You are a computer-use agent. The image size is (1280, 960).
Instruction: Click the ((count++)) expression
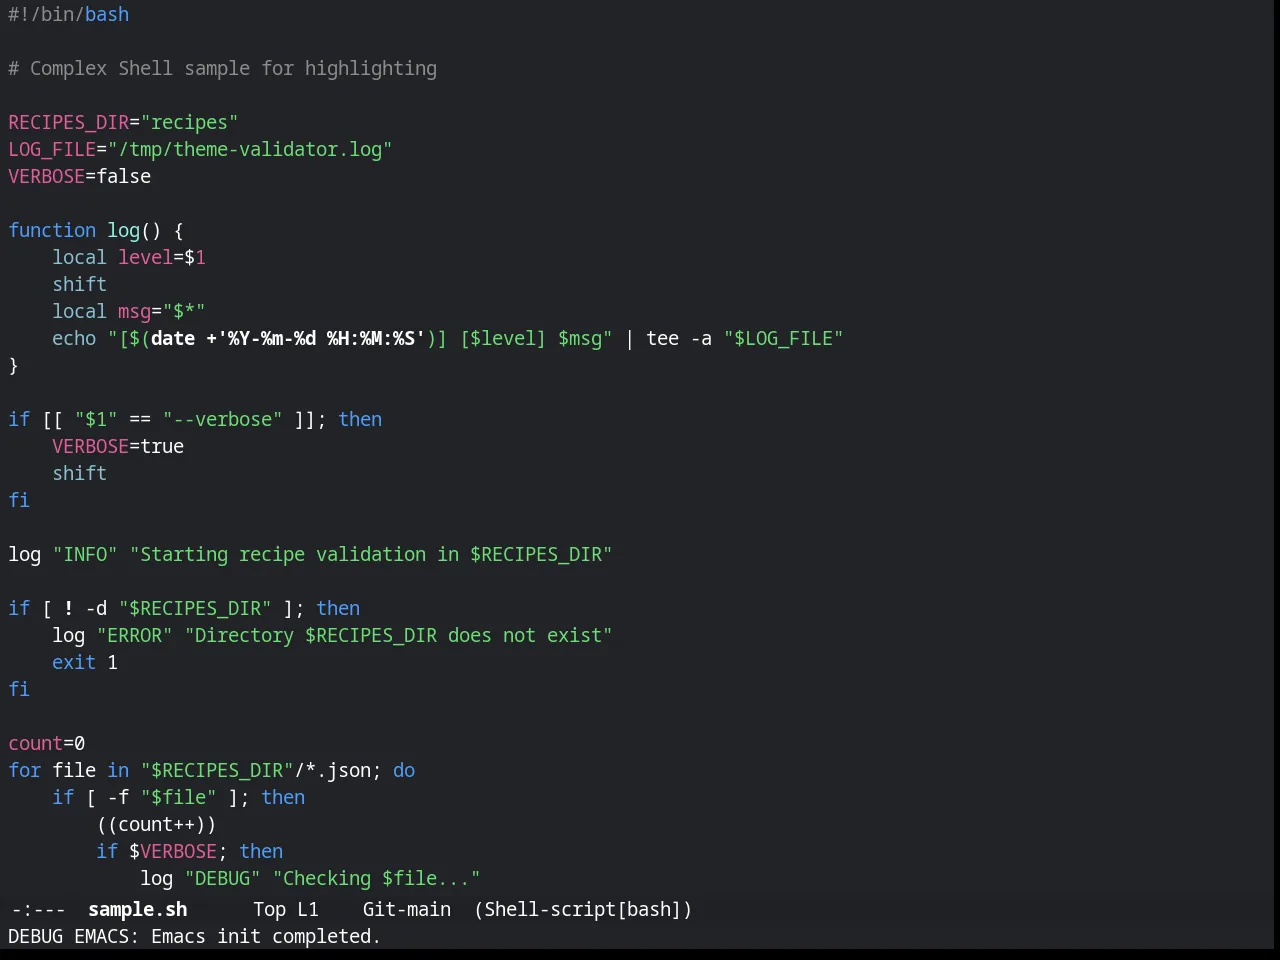click(x=156, y=824)
